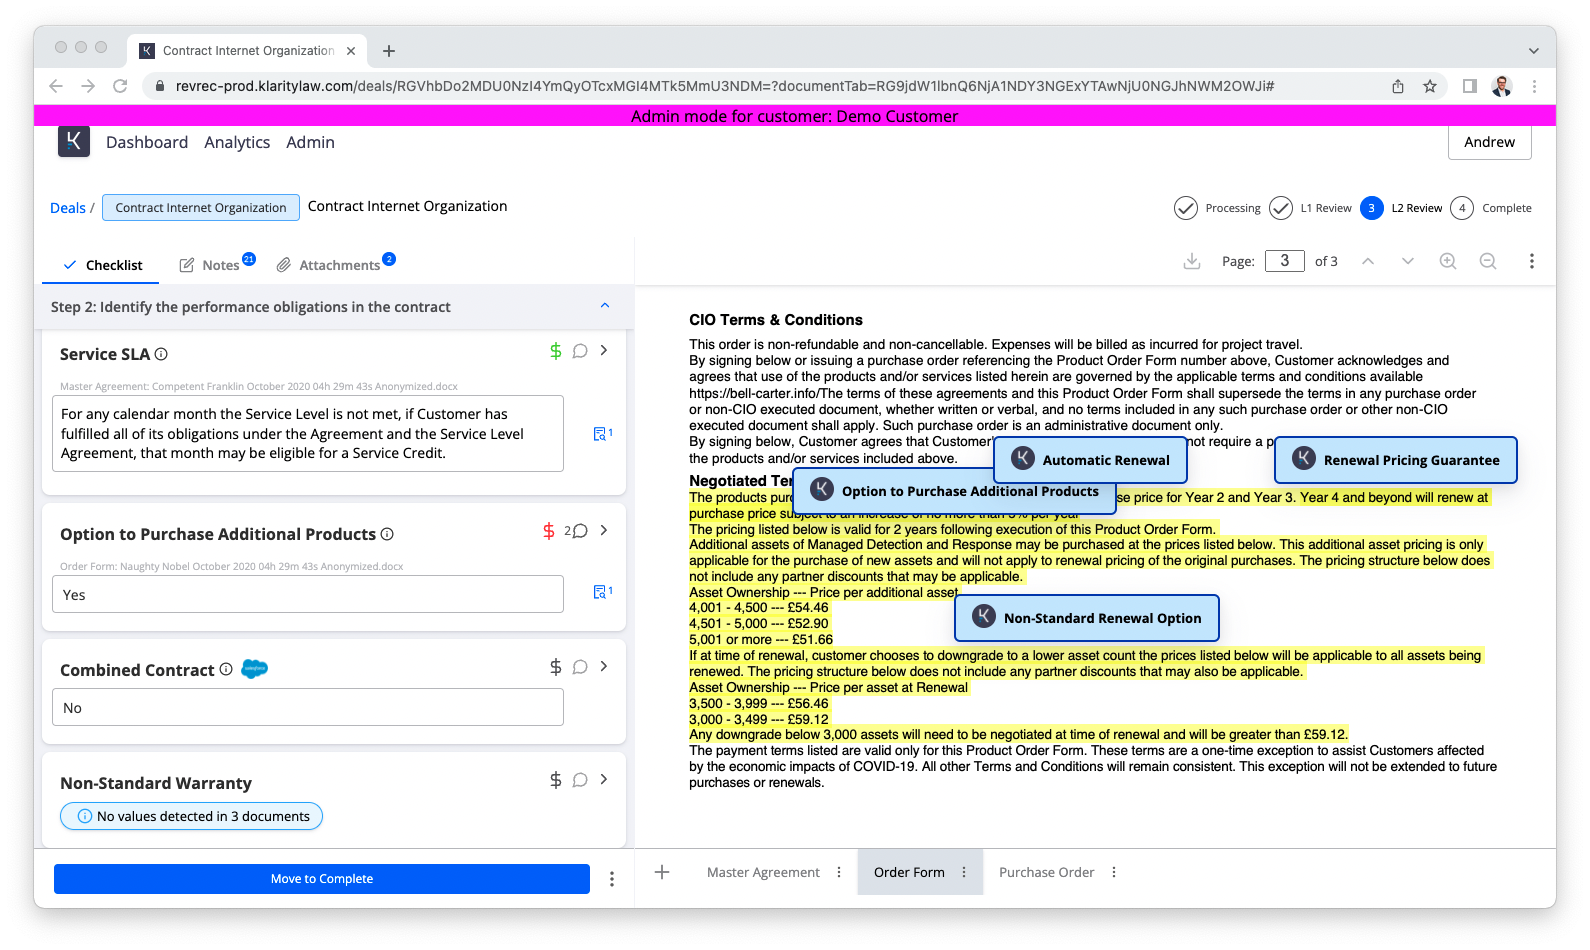Image resolution: width=1590 pixels, height=950 pixels.
Task: Bookmark this page with the star icon
Action: point(1430,86)
